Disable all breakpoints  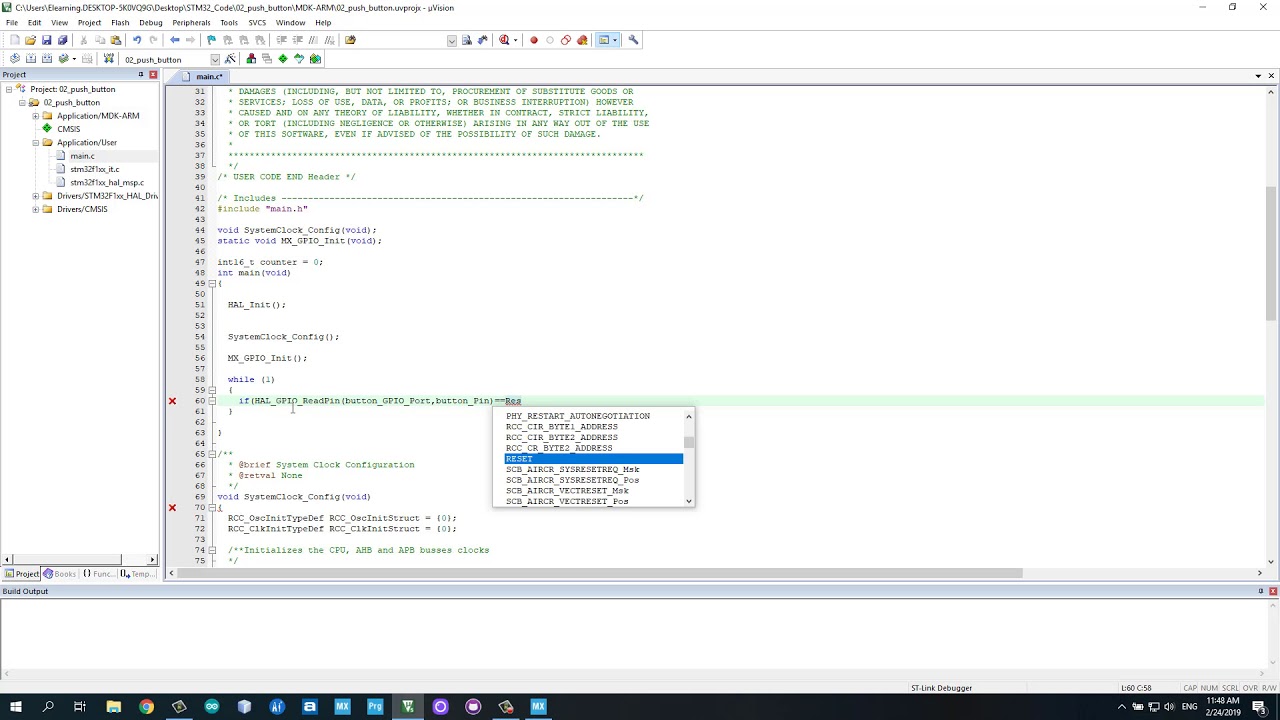pos(566,40)
